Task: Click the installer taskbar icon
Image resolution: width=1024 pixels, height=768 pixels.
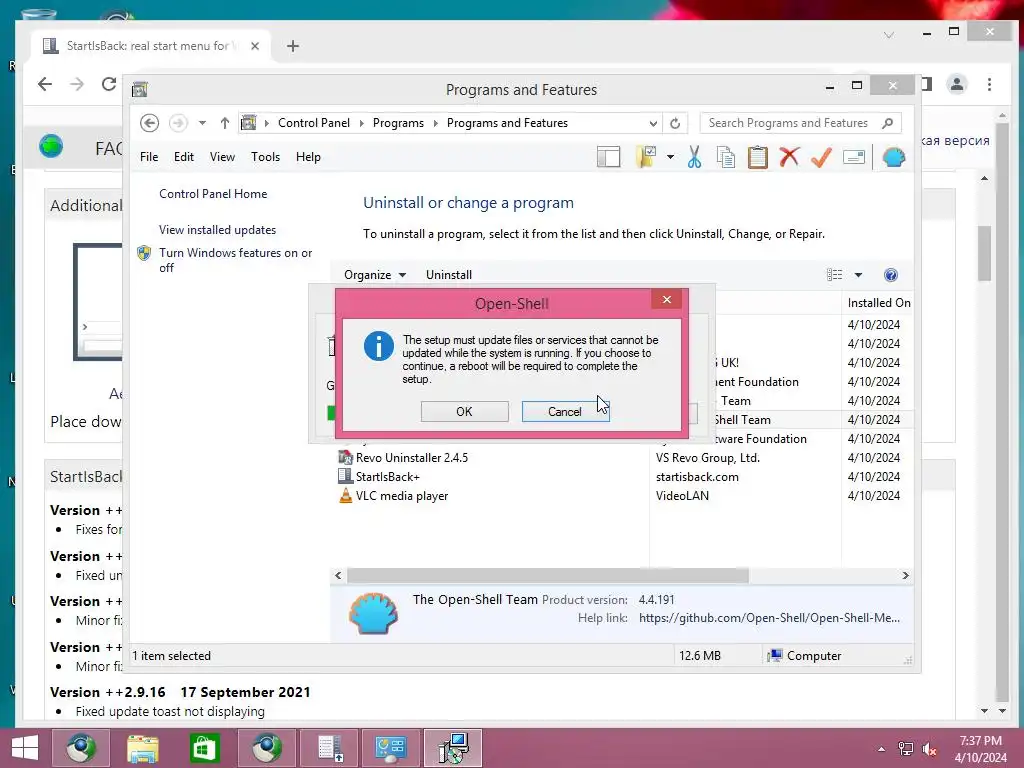Action: click(453, 748)
